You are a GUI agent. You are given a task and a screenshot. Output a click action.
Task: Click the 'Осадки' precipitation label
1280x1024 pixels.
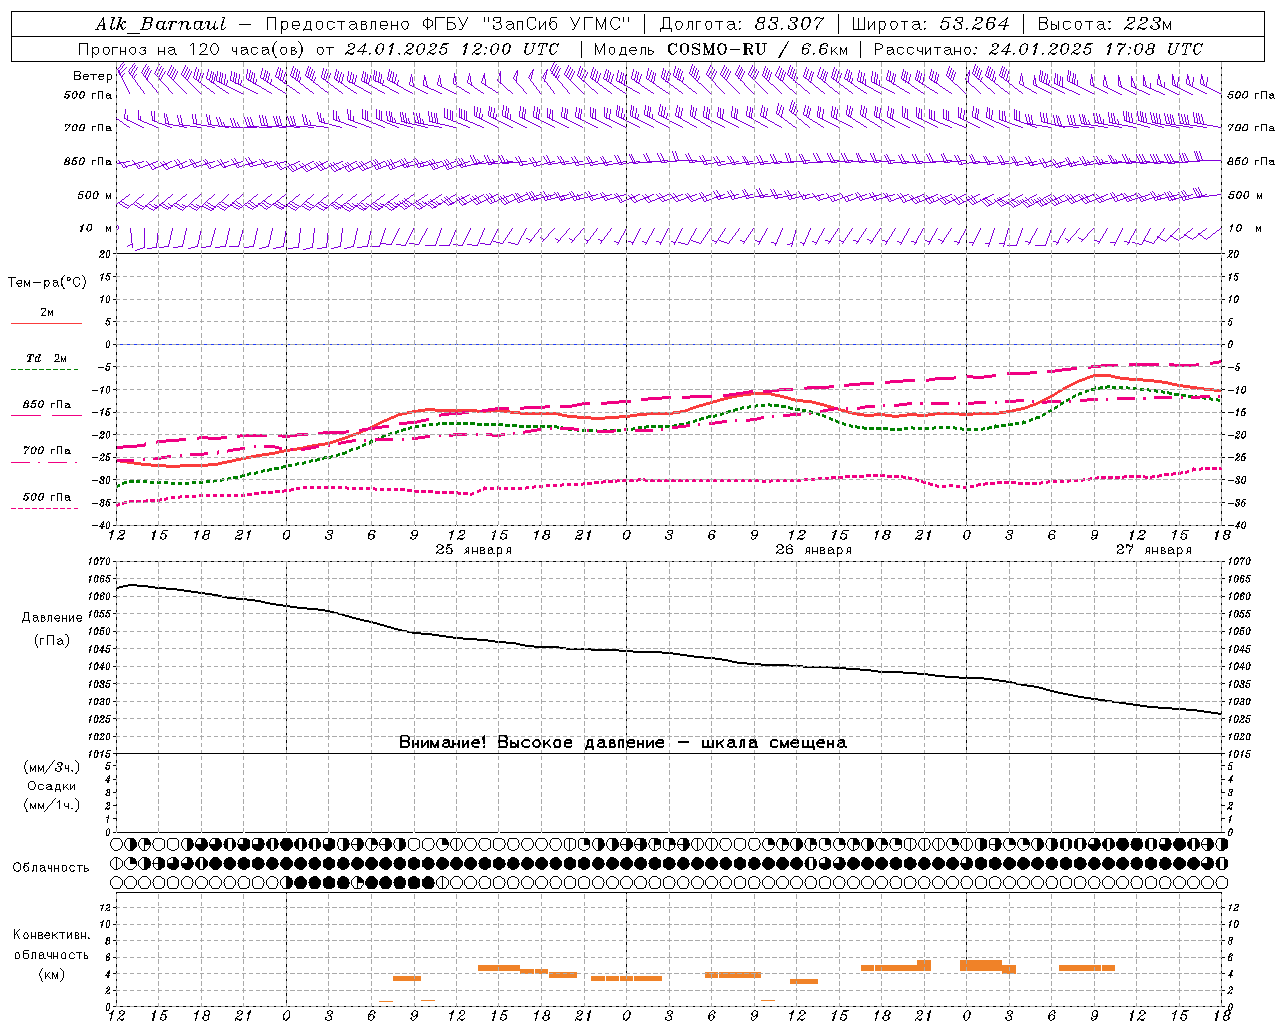[x=52, y=786]
